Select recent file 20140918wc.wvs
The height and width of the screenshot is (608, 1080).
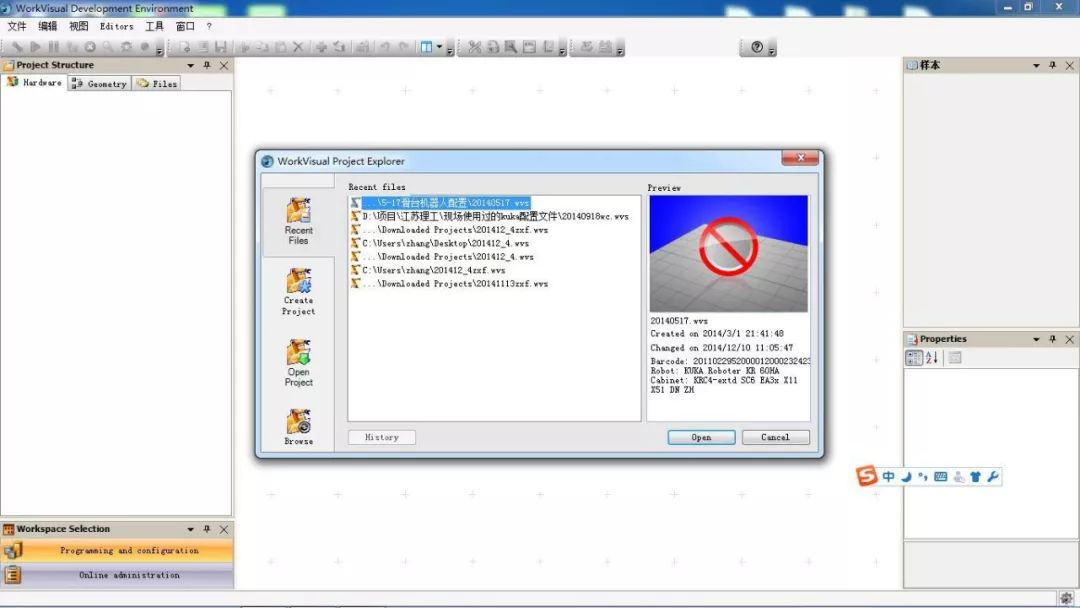tap(495, 216)
